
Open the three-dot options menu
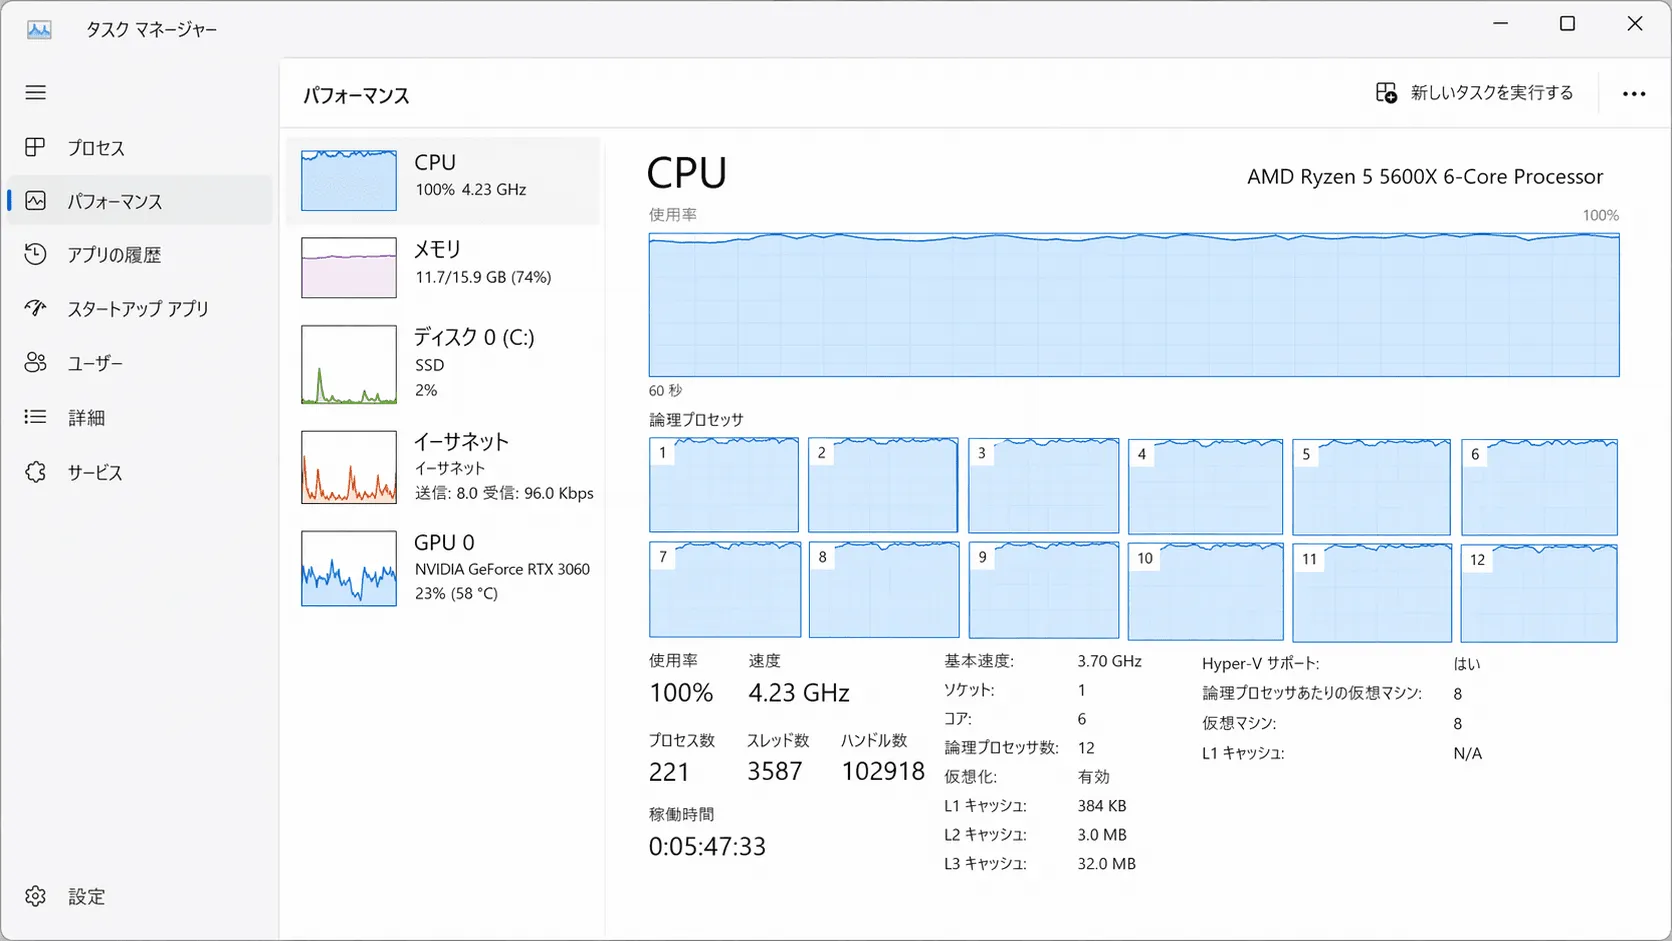[1634, 93]
